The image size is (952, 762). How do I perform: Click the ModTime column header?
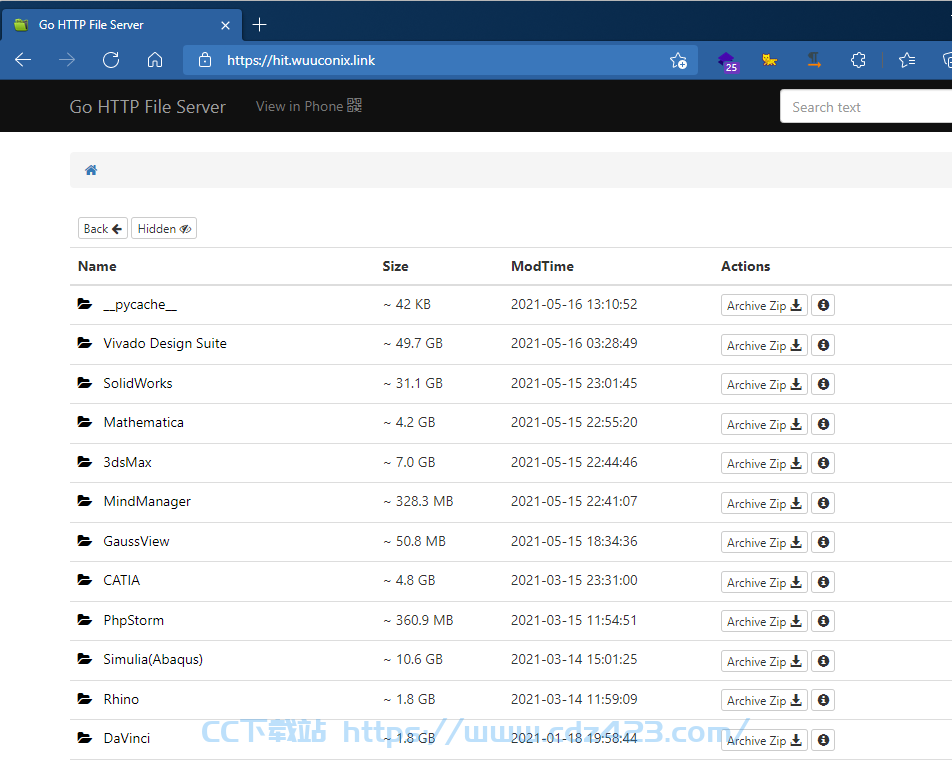tap(542, 266)
